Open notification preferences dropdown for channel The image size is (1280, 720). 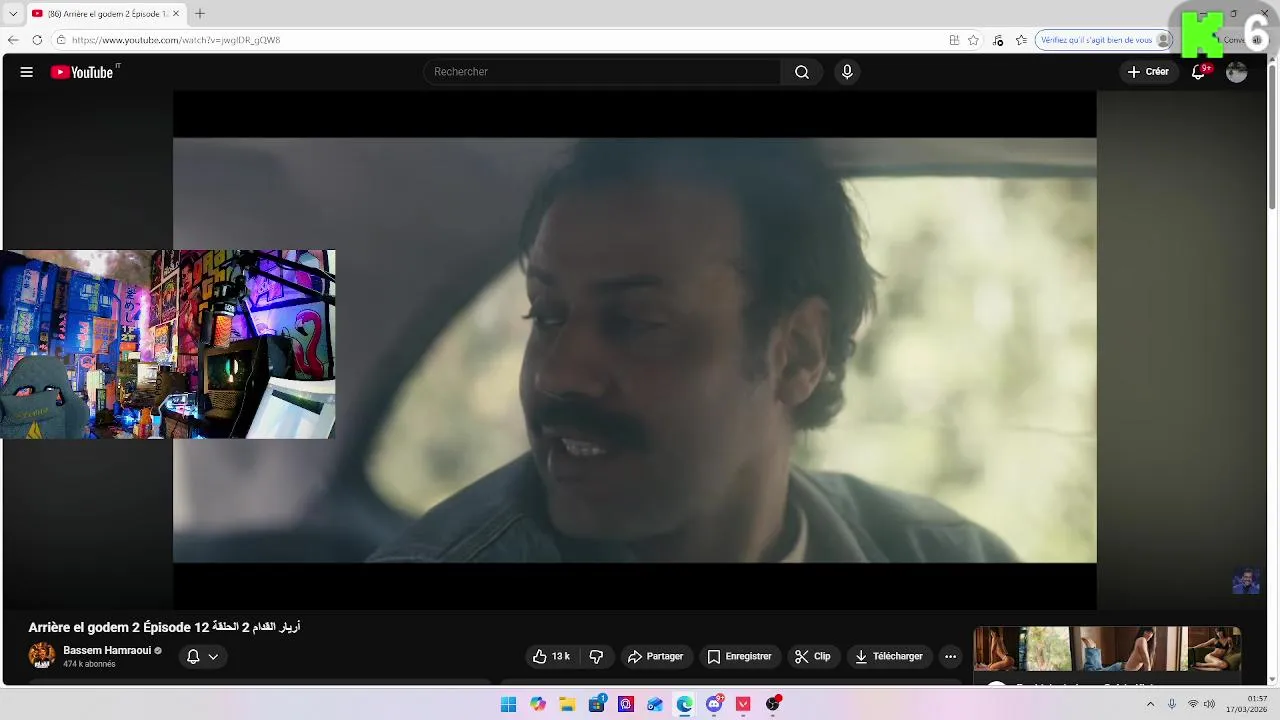pyautogui.click(x=203, y=657)
